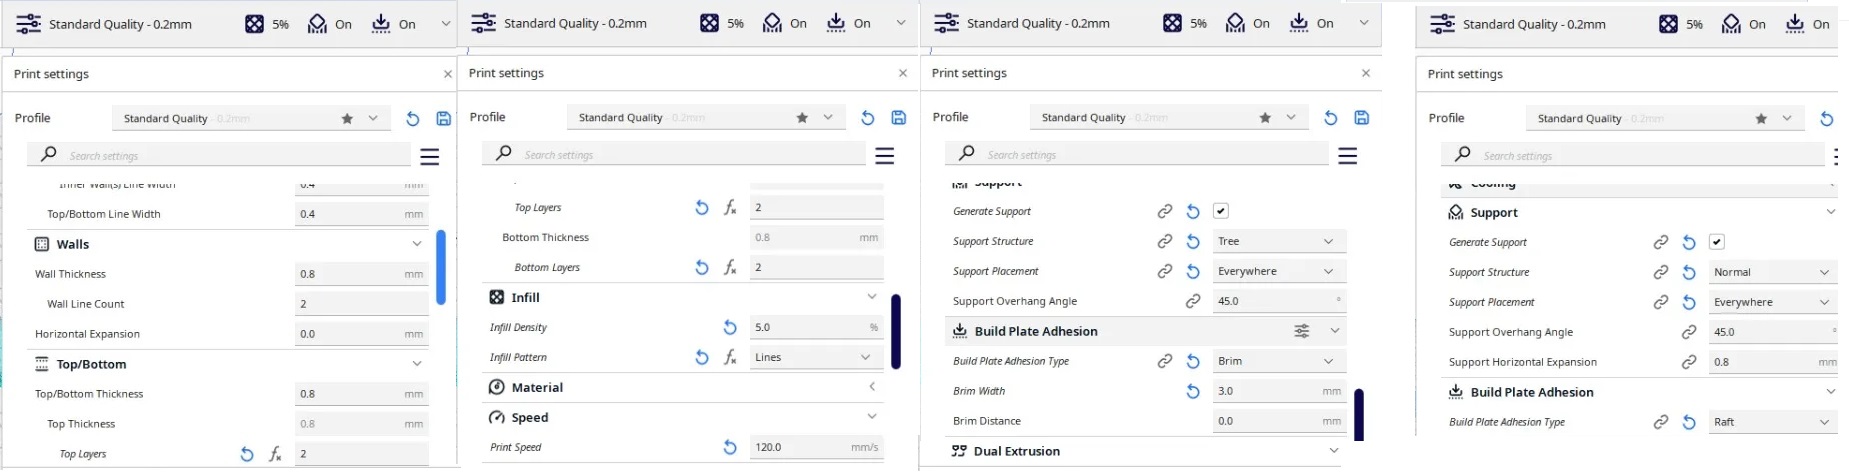
Task: Click Search settings field in Raft panel
Action: (x=1633, y=155)
